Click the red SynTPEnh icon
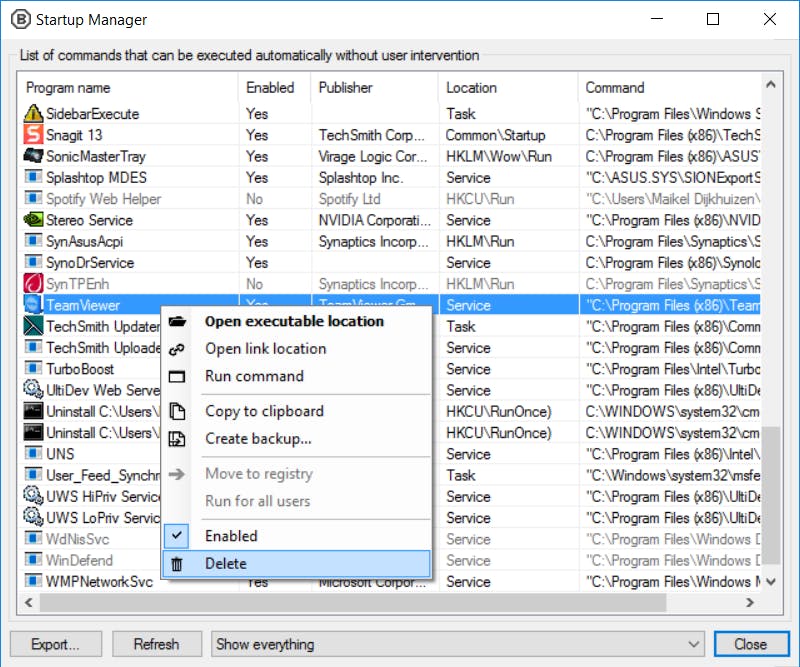The image size is (800, 667). tap(33, 283)
